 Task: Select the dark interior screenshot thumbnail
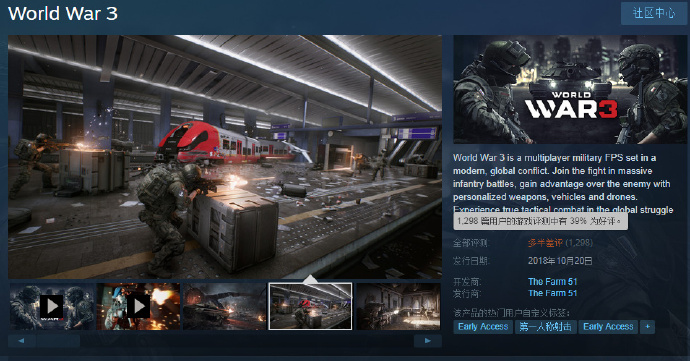click(398, 306)
